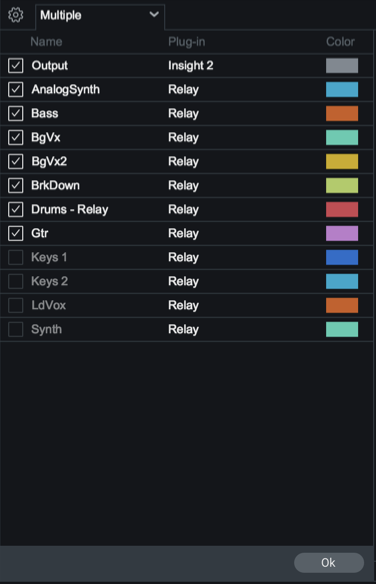Screen dimensions: 376x584
Task: Select the Keys 1 blue color swatch
Action: coord(342,257)
